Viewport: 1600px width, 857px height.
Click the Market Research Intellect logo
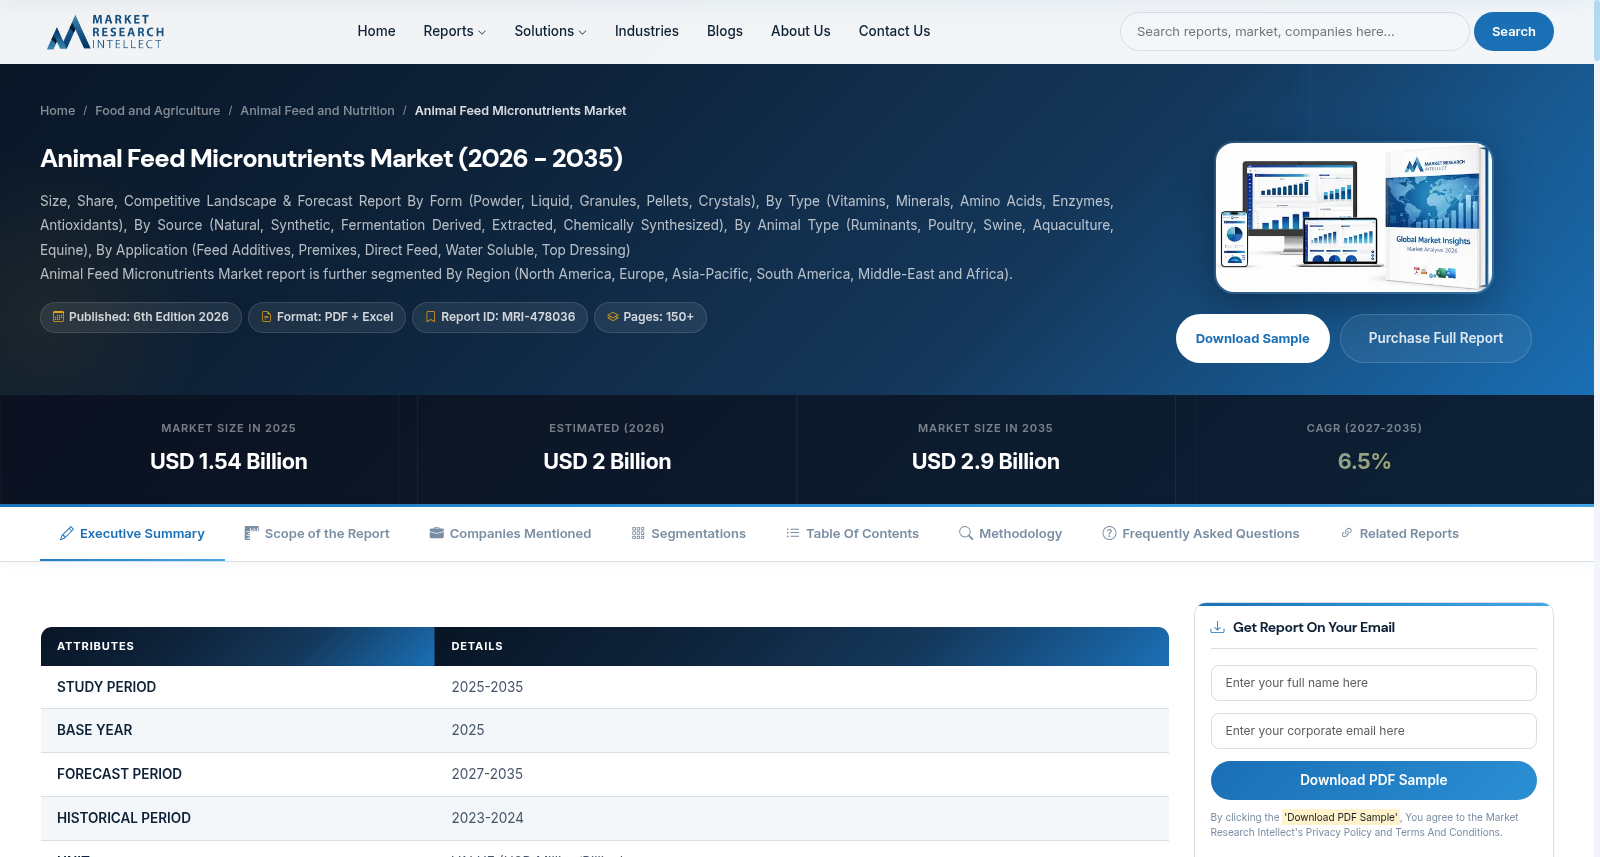pyautogui.click(x=105, y=32)
